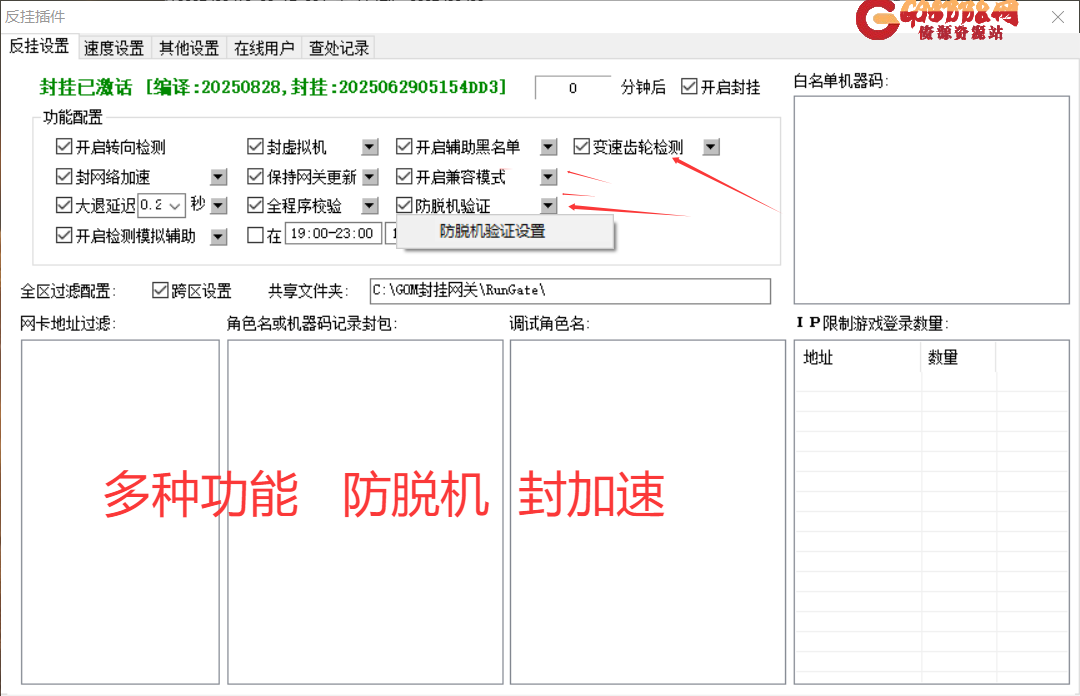Expand the 大退延迟 seconds combo box
This screenshot has width=1080, height=696.
[175, 206]
